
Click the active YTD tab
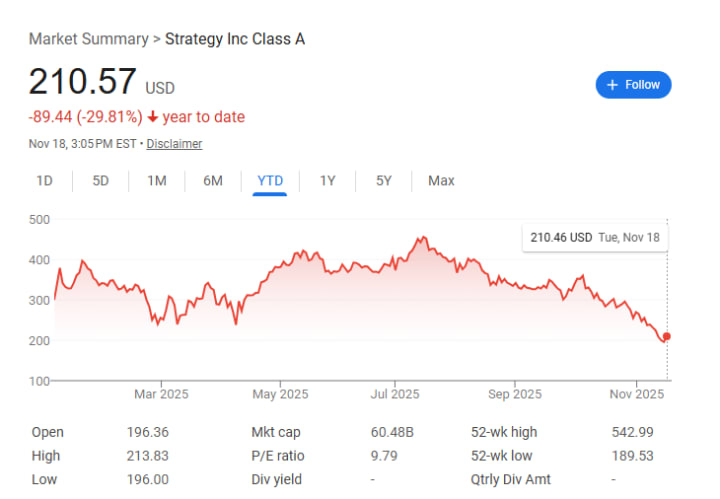click(270, 181)
